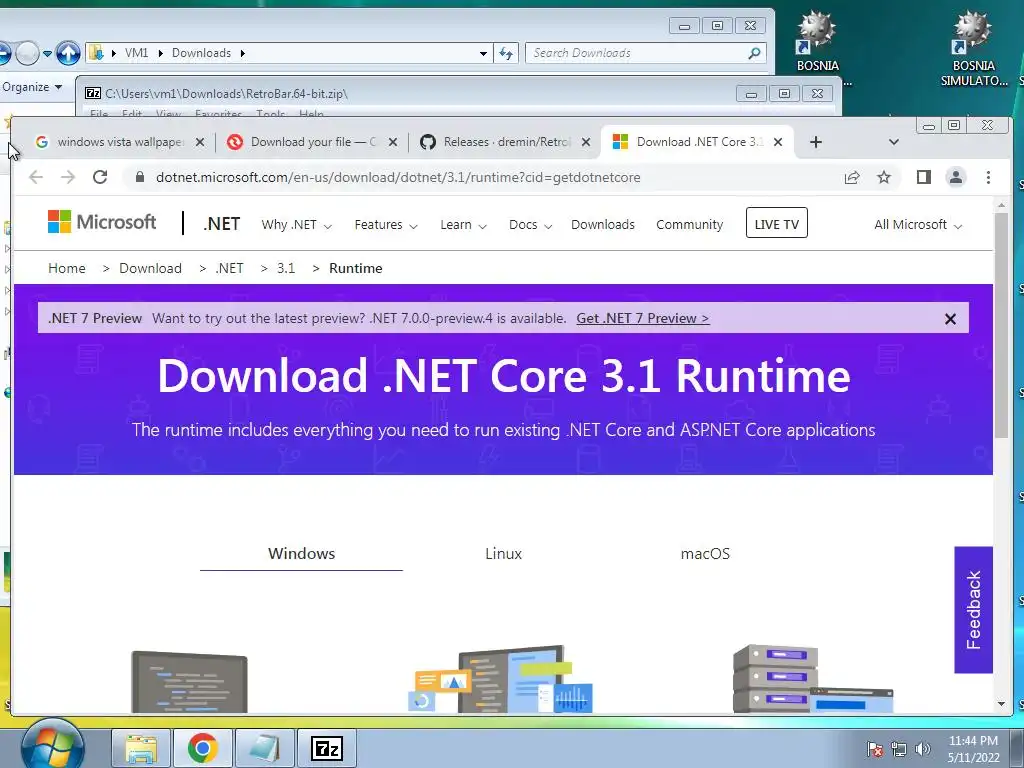Open network tray icon
The width and height of the screenshot is (1024, 768).
[899, 749]
